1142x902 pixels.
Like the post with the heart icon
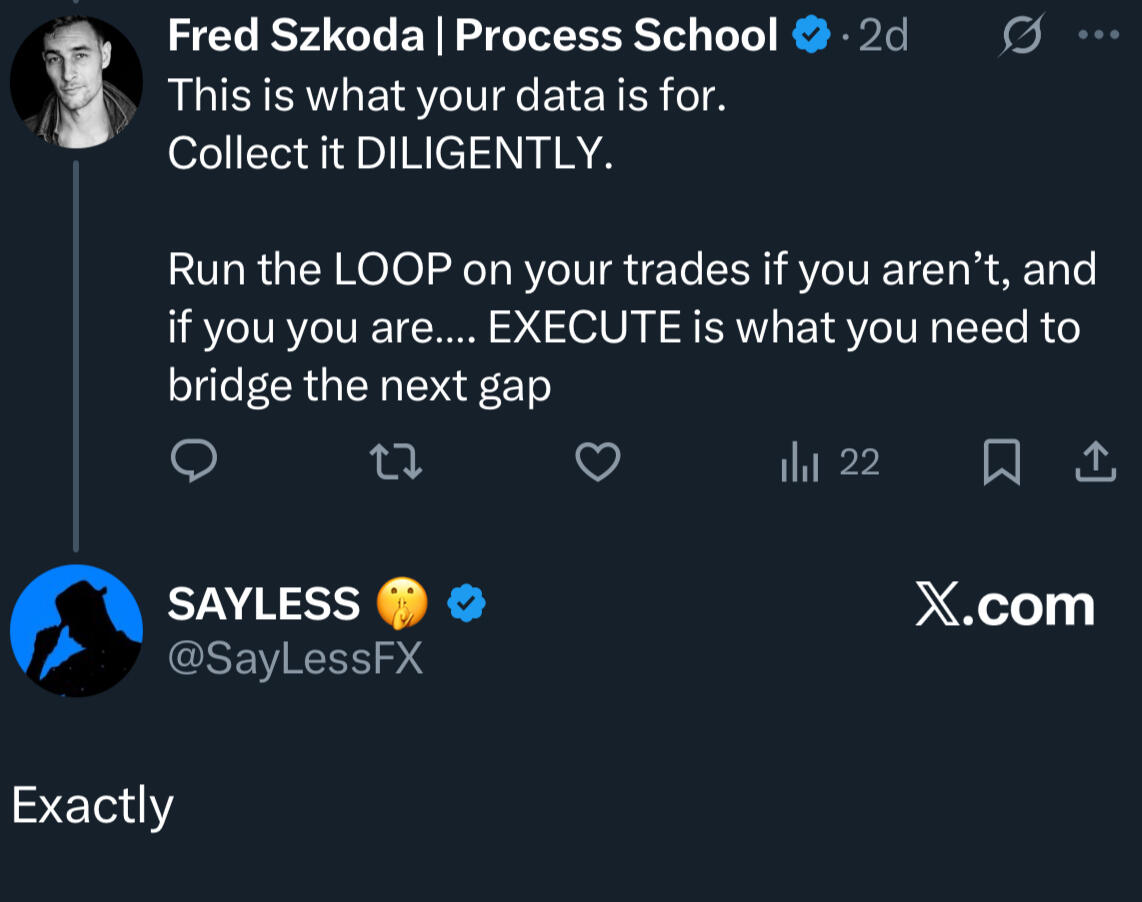click(598, 463)
